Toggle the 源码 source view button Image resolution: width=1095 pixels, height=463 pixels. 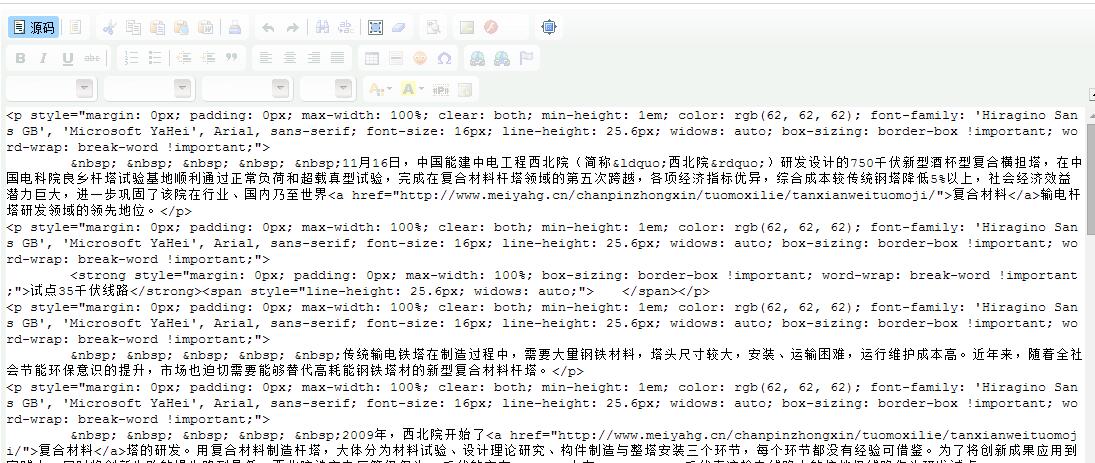point(34,28)
